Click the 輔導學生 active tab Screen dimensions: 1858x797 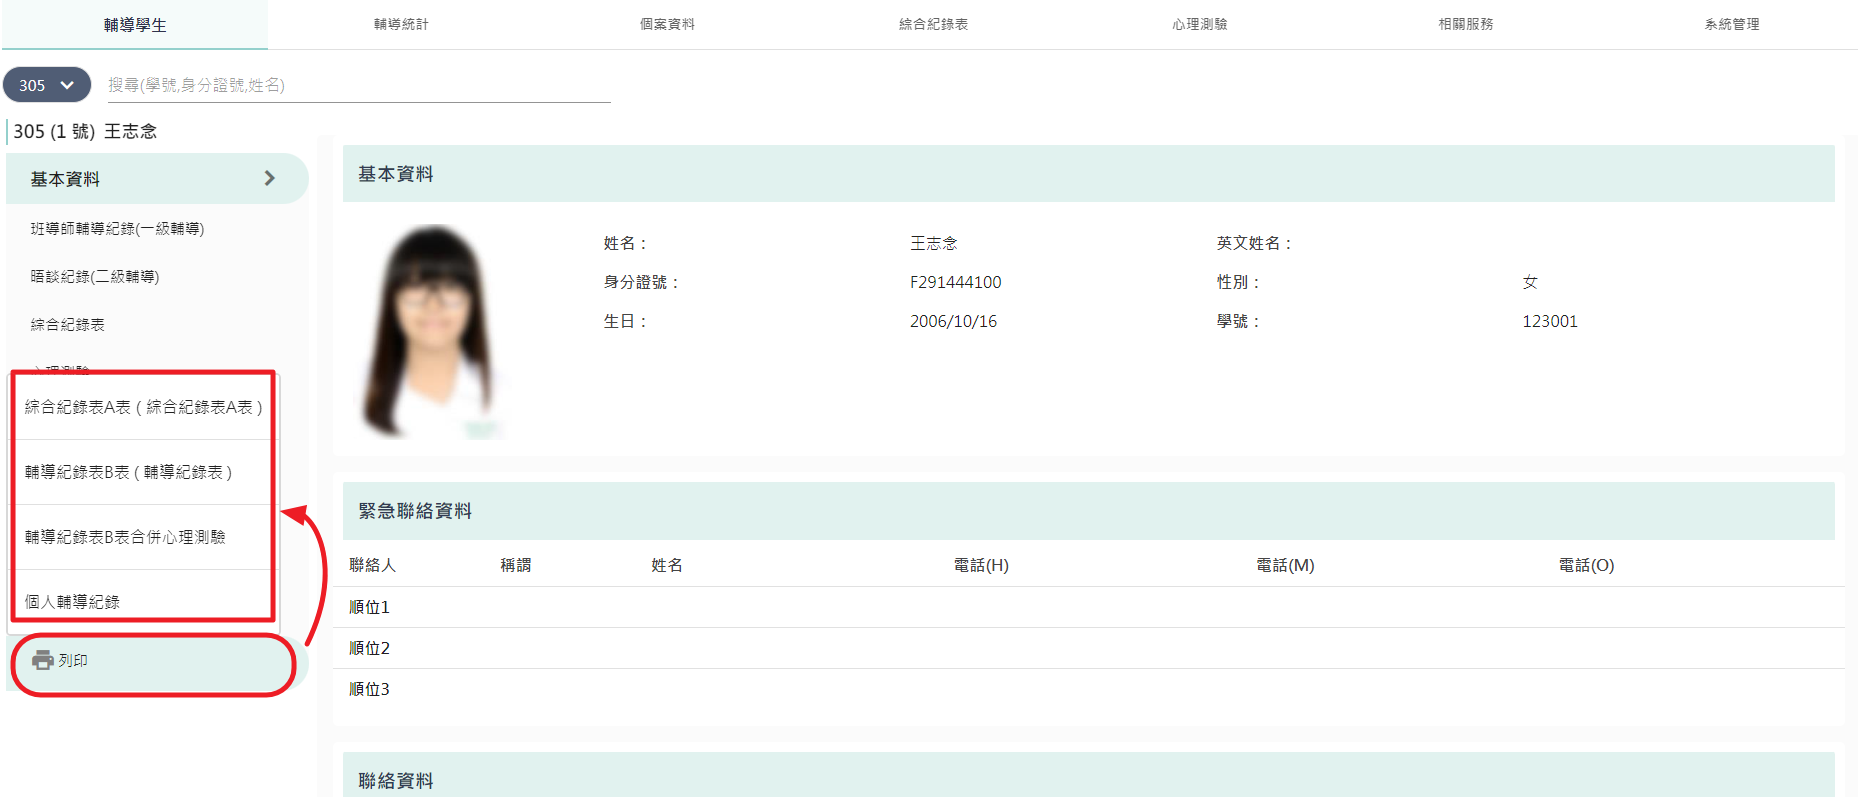(x=135, y=25)
